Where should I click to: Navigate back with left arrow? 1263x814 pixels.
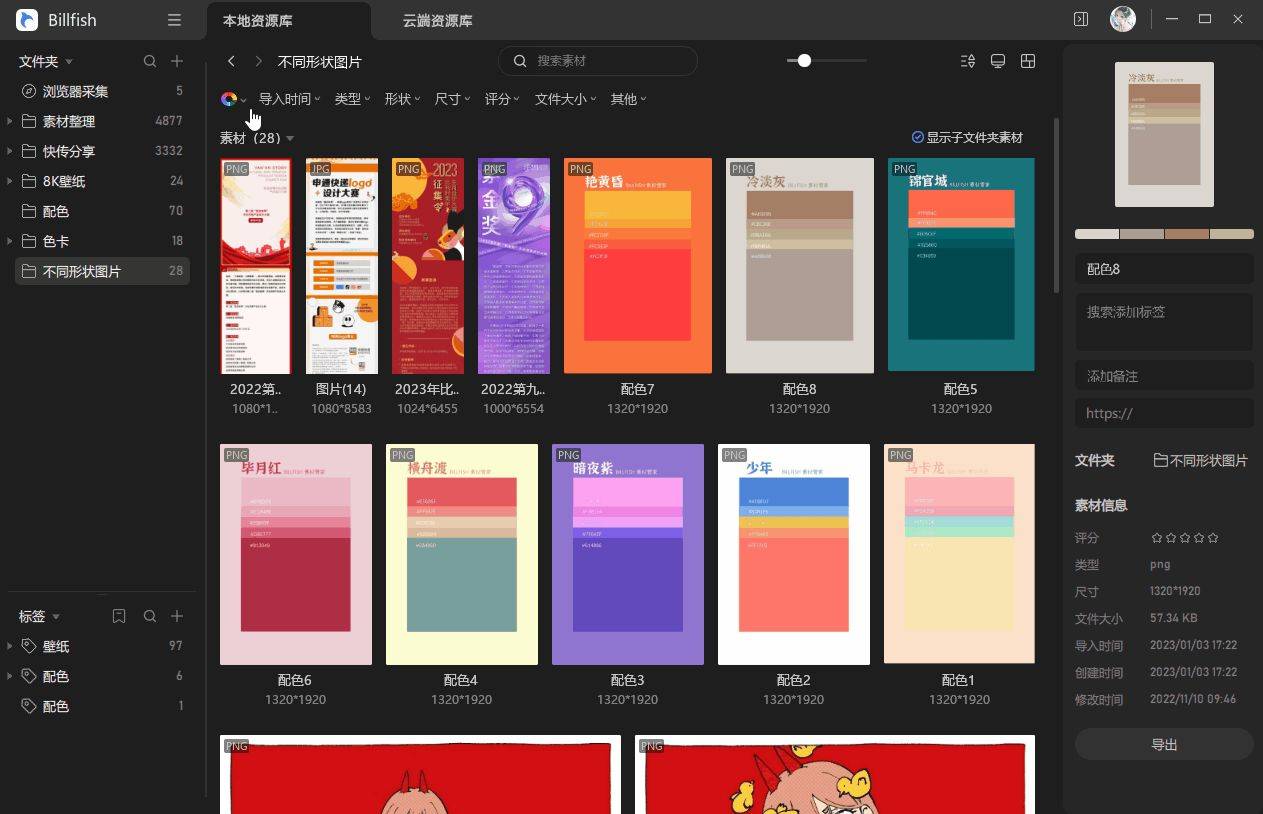point(231,61)
